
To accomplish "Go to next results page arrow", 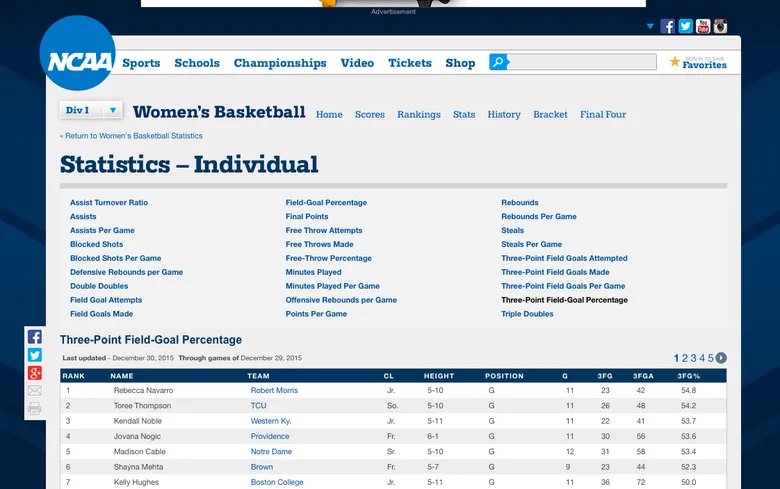I will 721,358.
